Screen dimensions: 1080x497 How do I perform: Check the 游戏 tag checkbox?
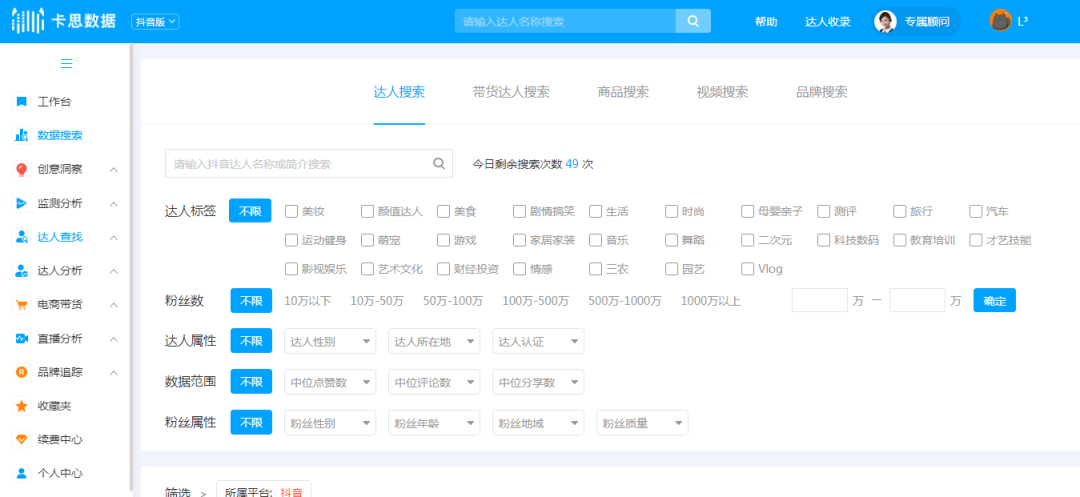tap(443, 240)
